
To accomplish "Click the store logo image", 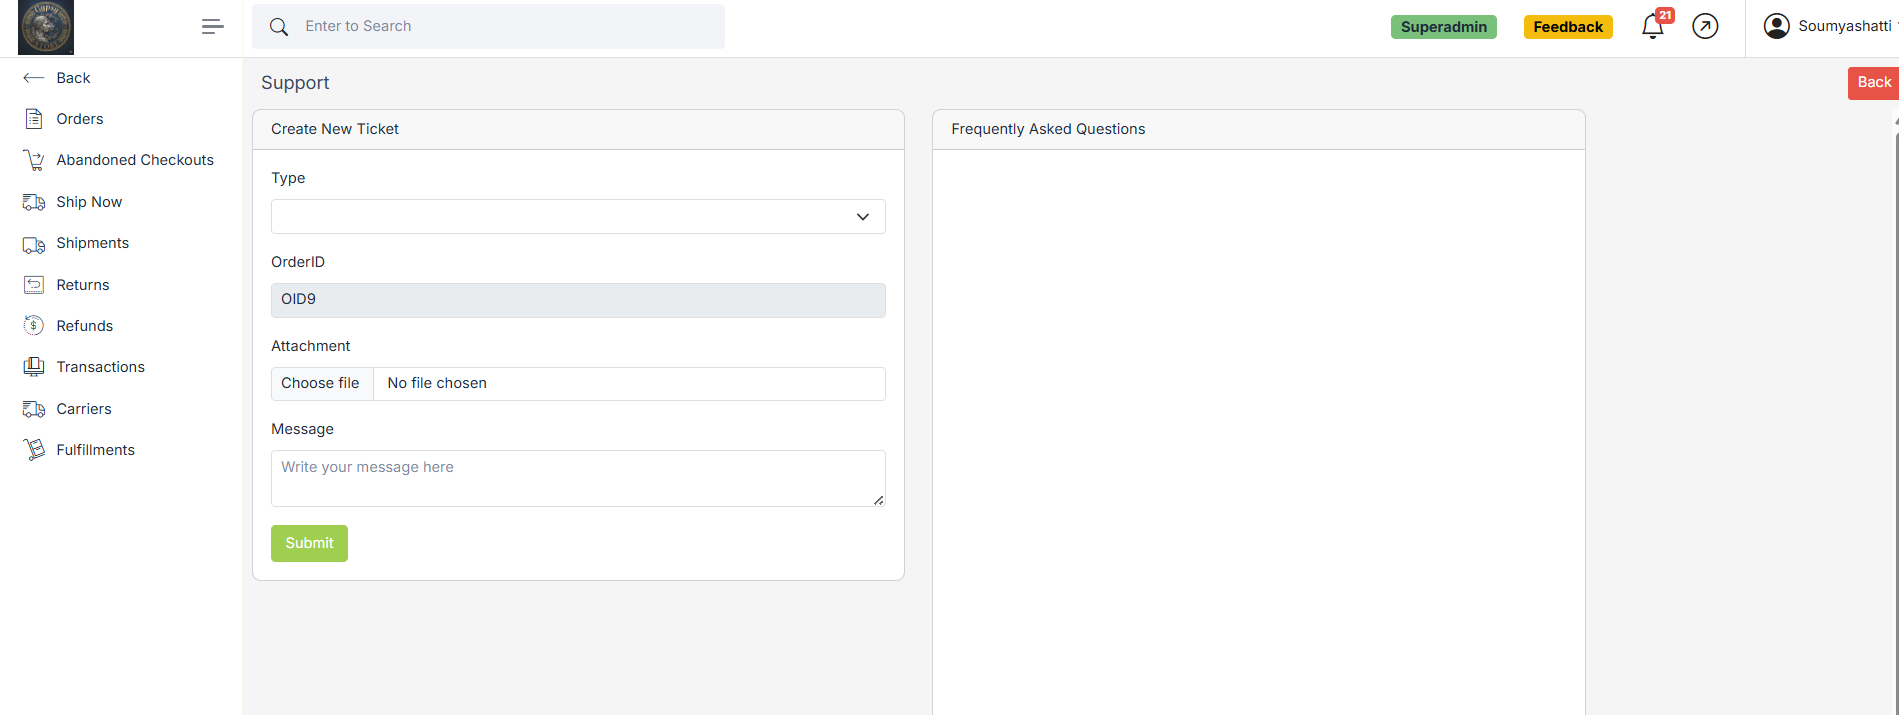I will (46, 27).
